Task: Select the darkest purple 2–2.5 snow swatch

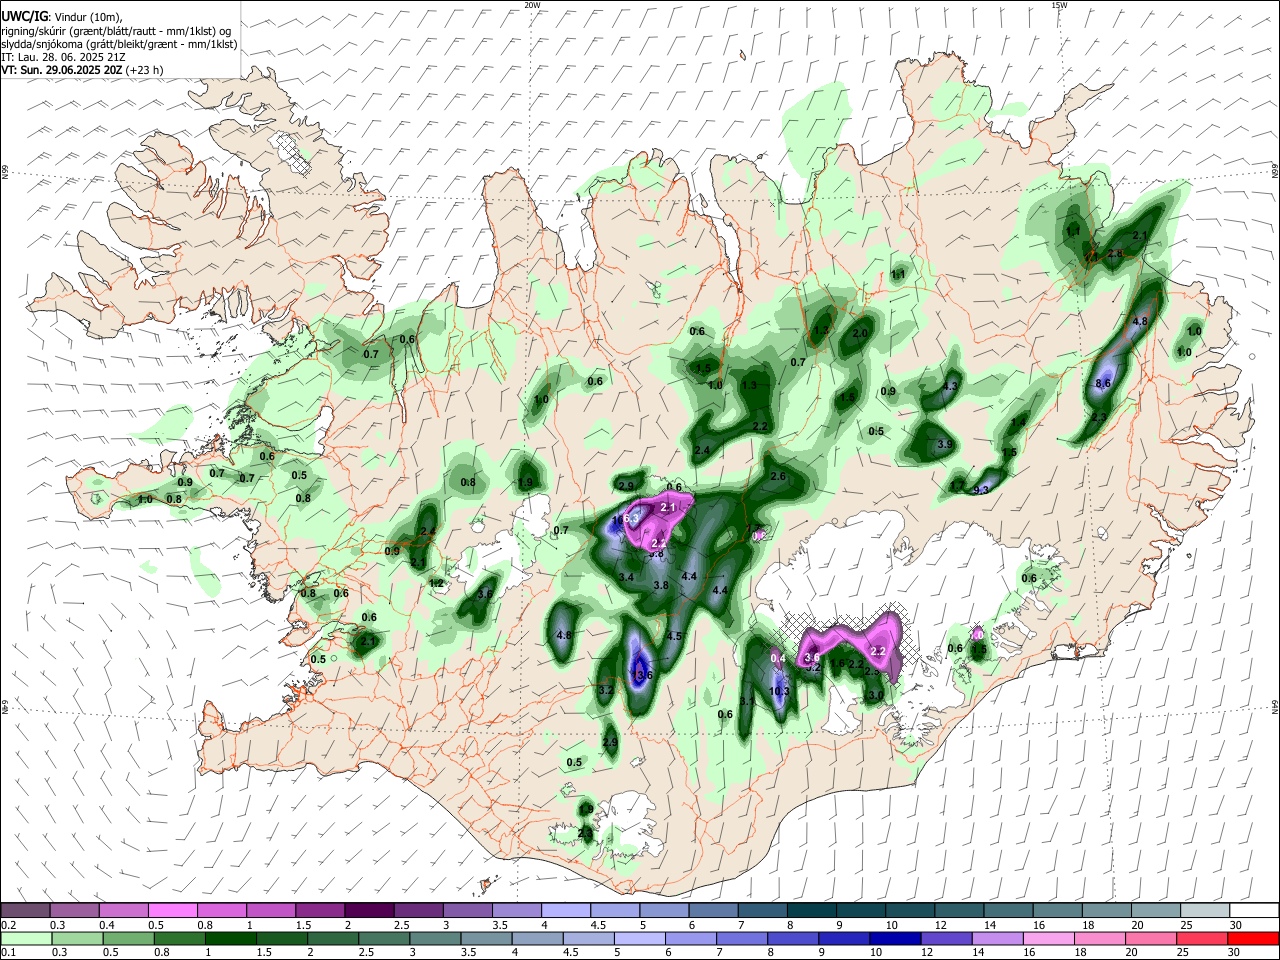Action: 369,910
